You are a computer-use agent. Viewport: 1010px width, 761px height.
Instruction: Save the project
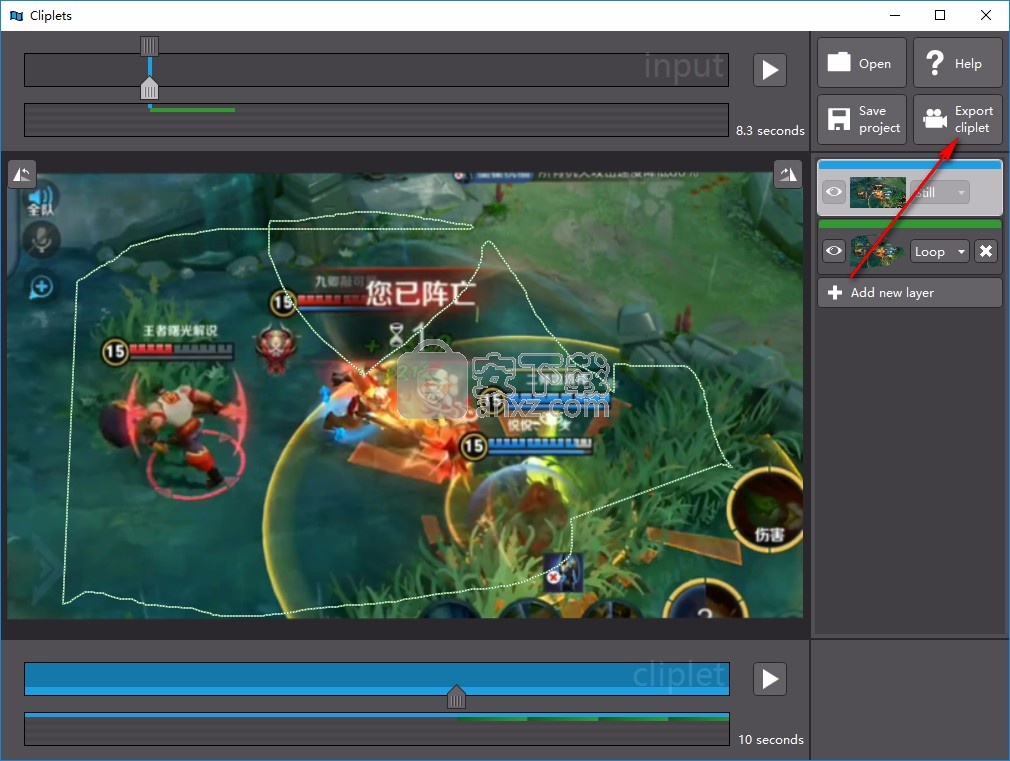pyautogui.click(x=861, y=119)
